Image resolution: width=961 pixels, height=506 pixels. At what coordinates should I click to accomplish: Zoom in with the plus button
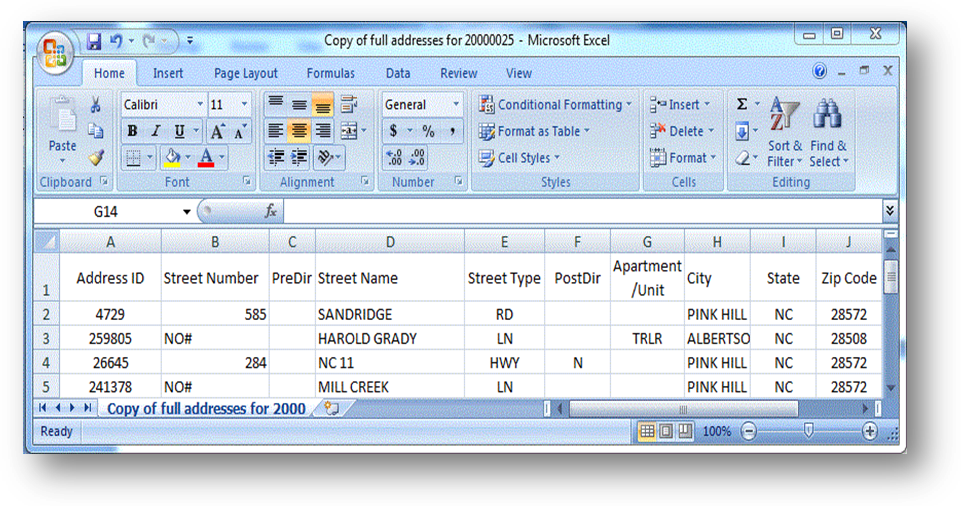(869, 431)
